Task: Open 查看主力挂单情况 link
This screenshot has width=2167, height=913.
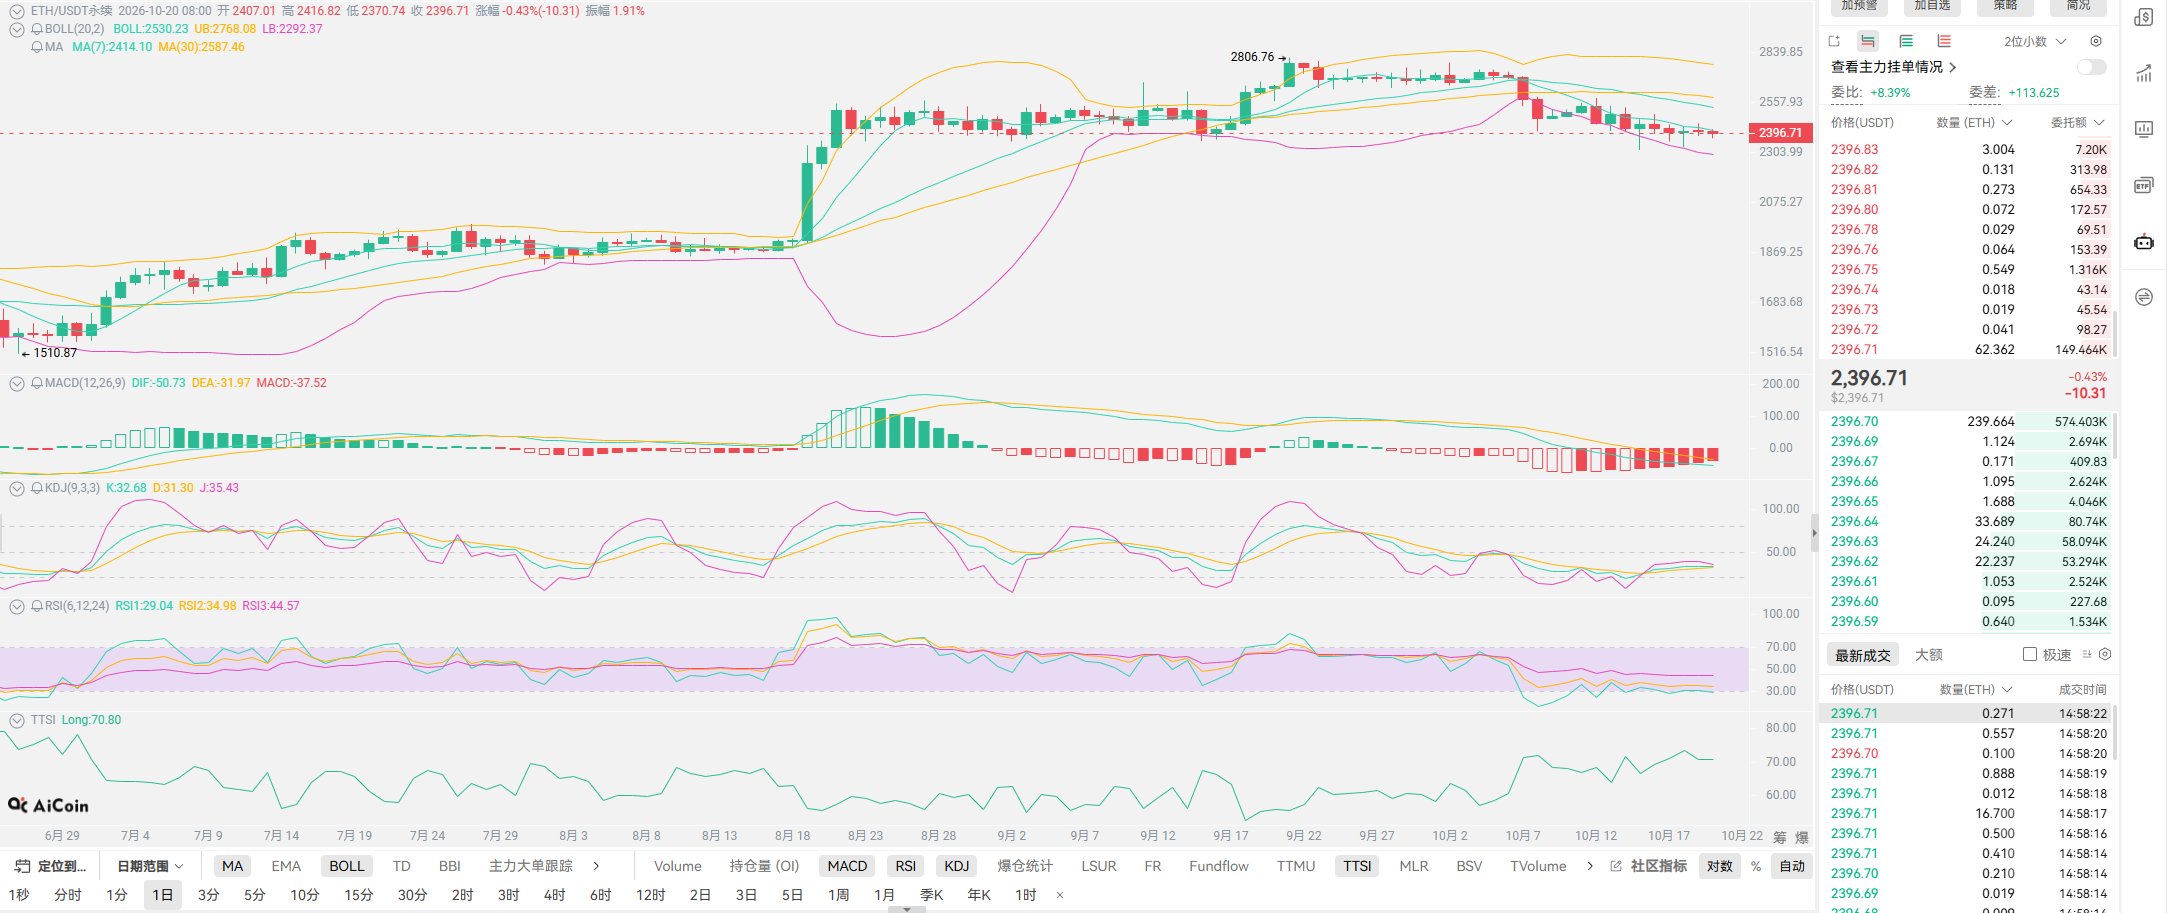Action: tap(1893, 67)
